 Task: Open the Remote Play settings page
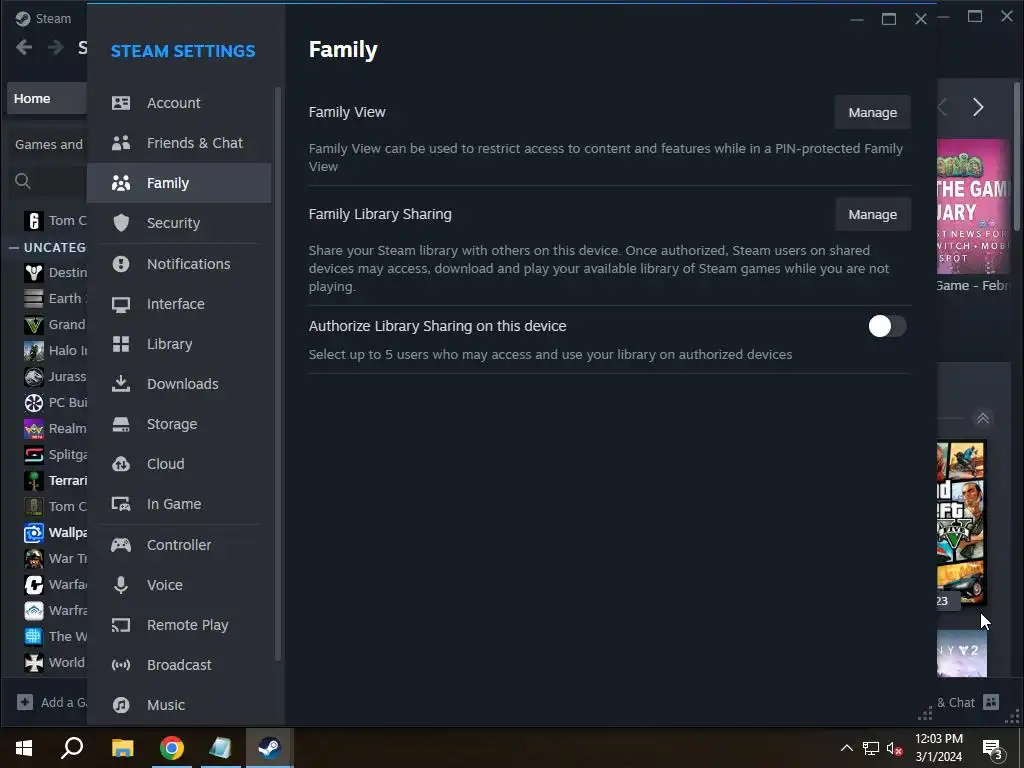[179, 625]
